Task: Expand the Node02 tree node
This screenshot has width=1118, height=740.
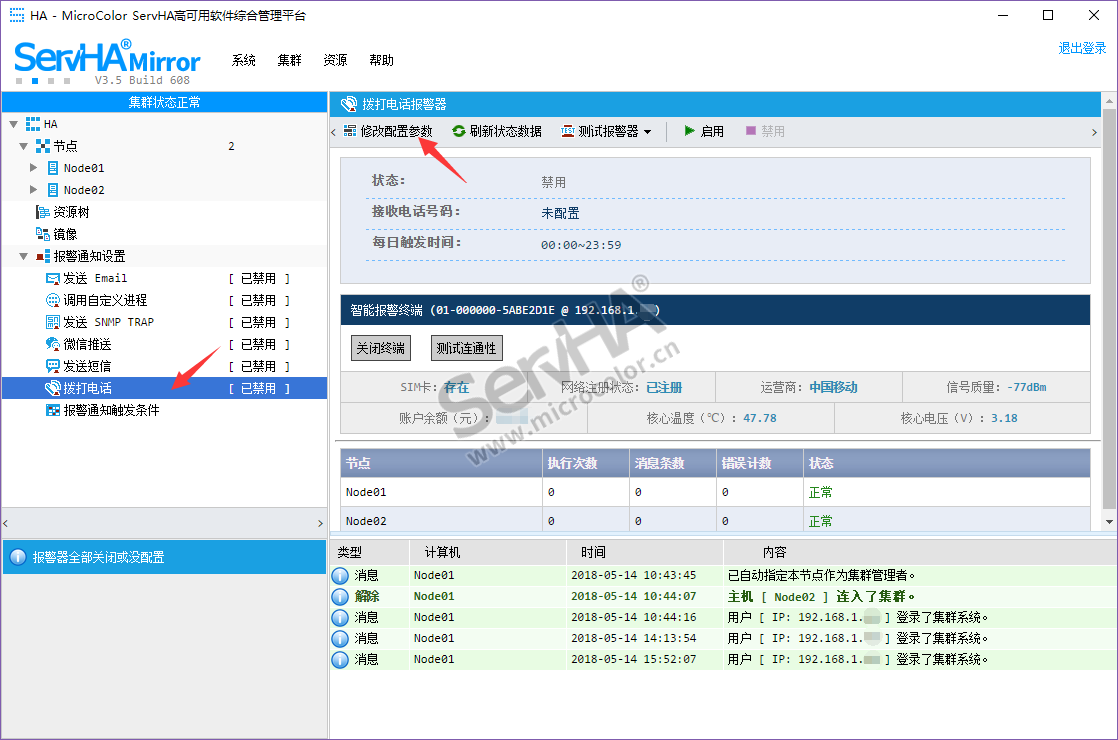Action: point(33,190)
